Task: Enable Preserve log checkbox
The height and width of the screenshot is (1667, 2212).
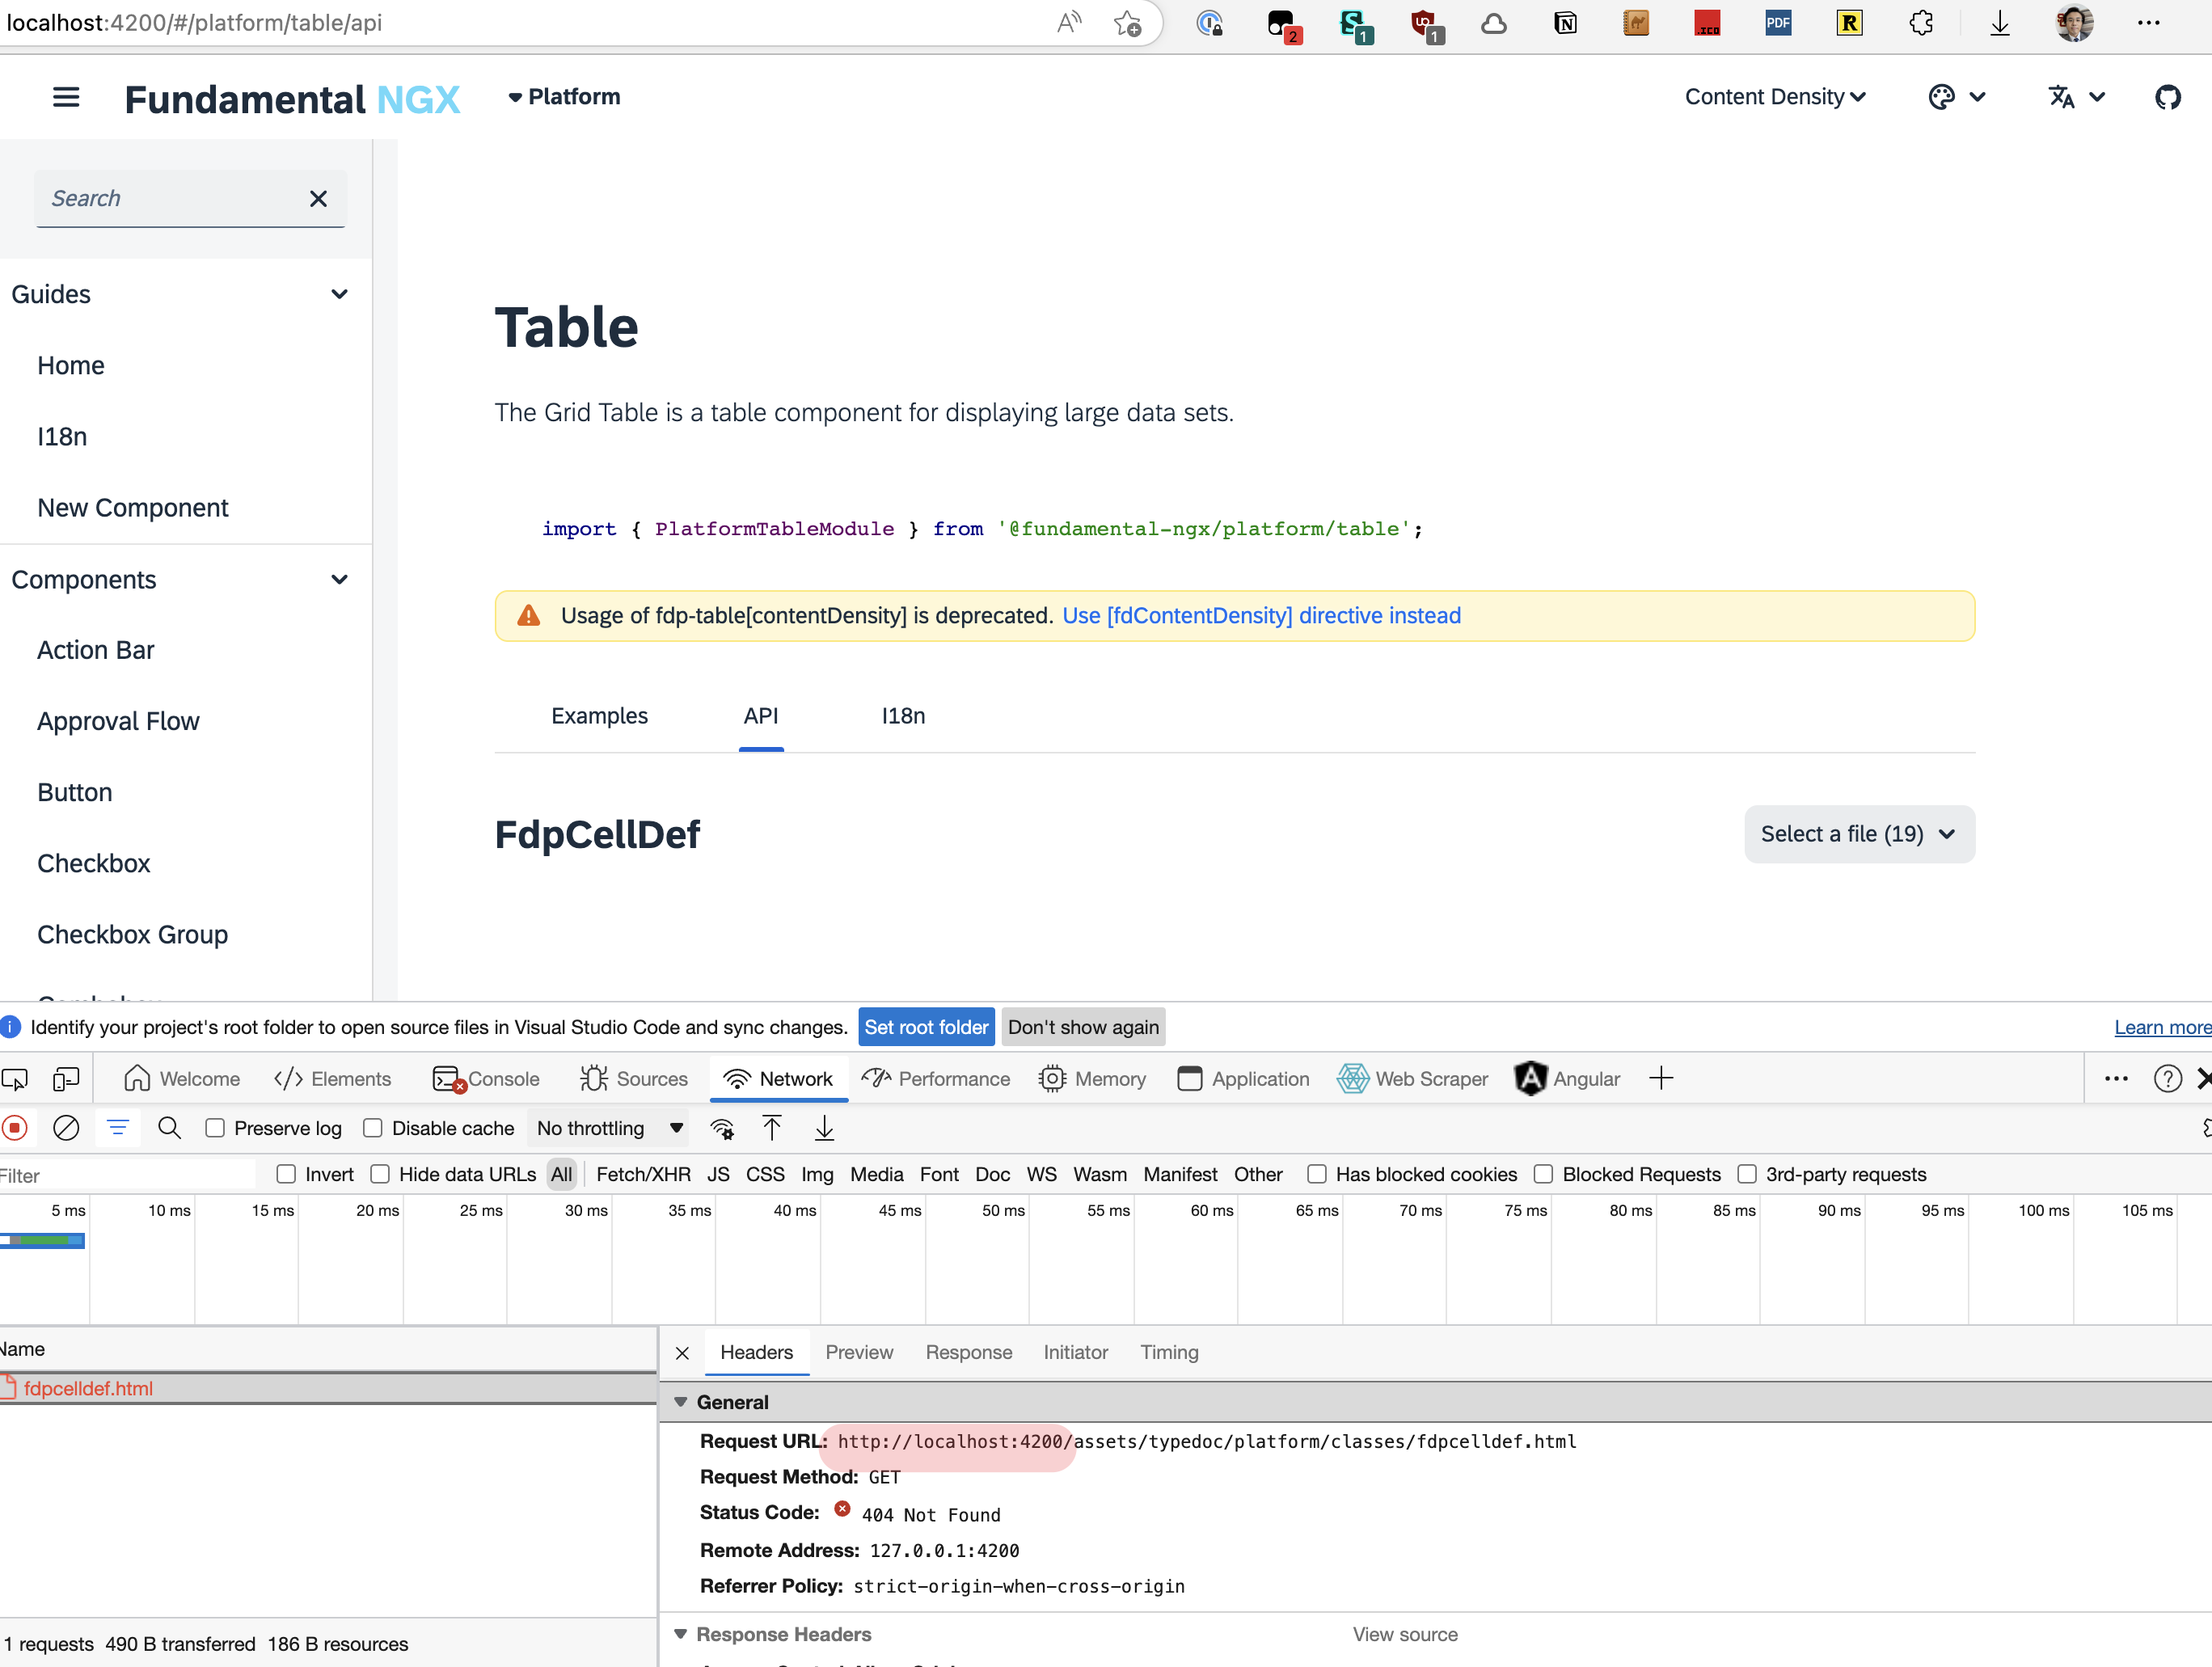Action: point(215,1128)
